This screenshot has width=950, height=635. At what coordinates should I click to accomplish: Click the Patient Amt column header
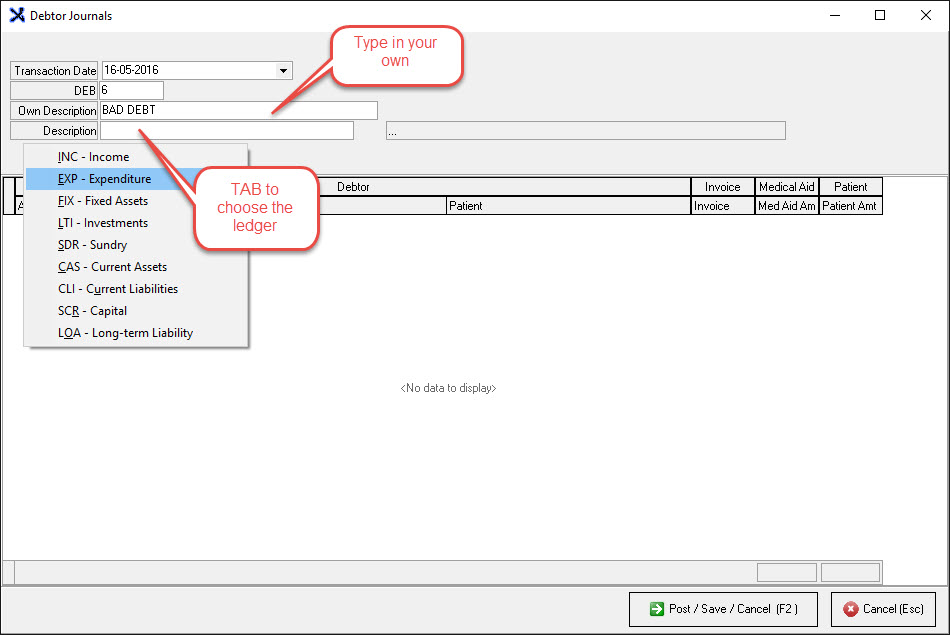pyautogui.click(x=851, y=206)
